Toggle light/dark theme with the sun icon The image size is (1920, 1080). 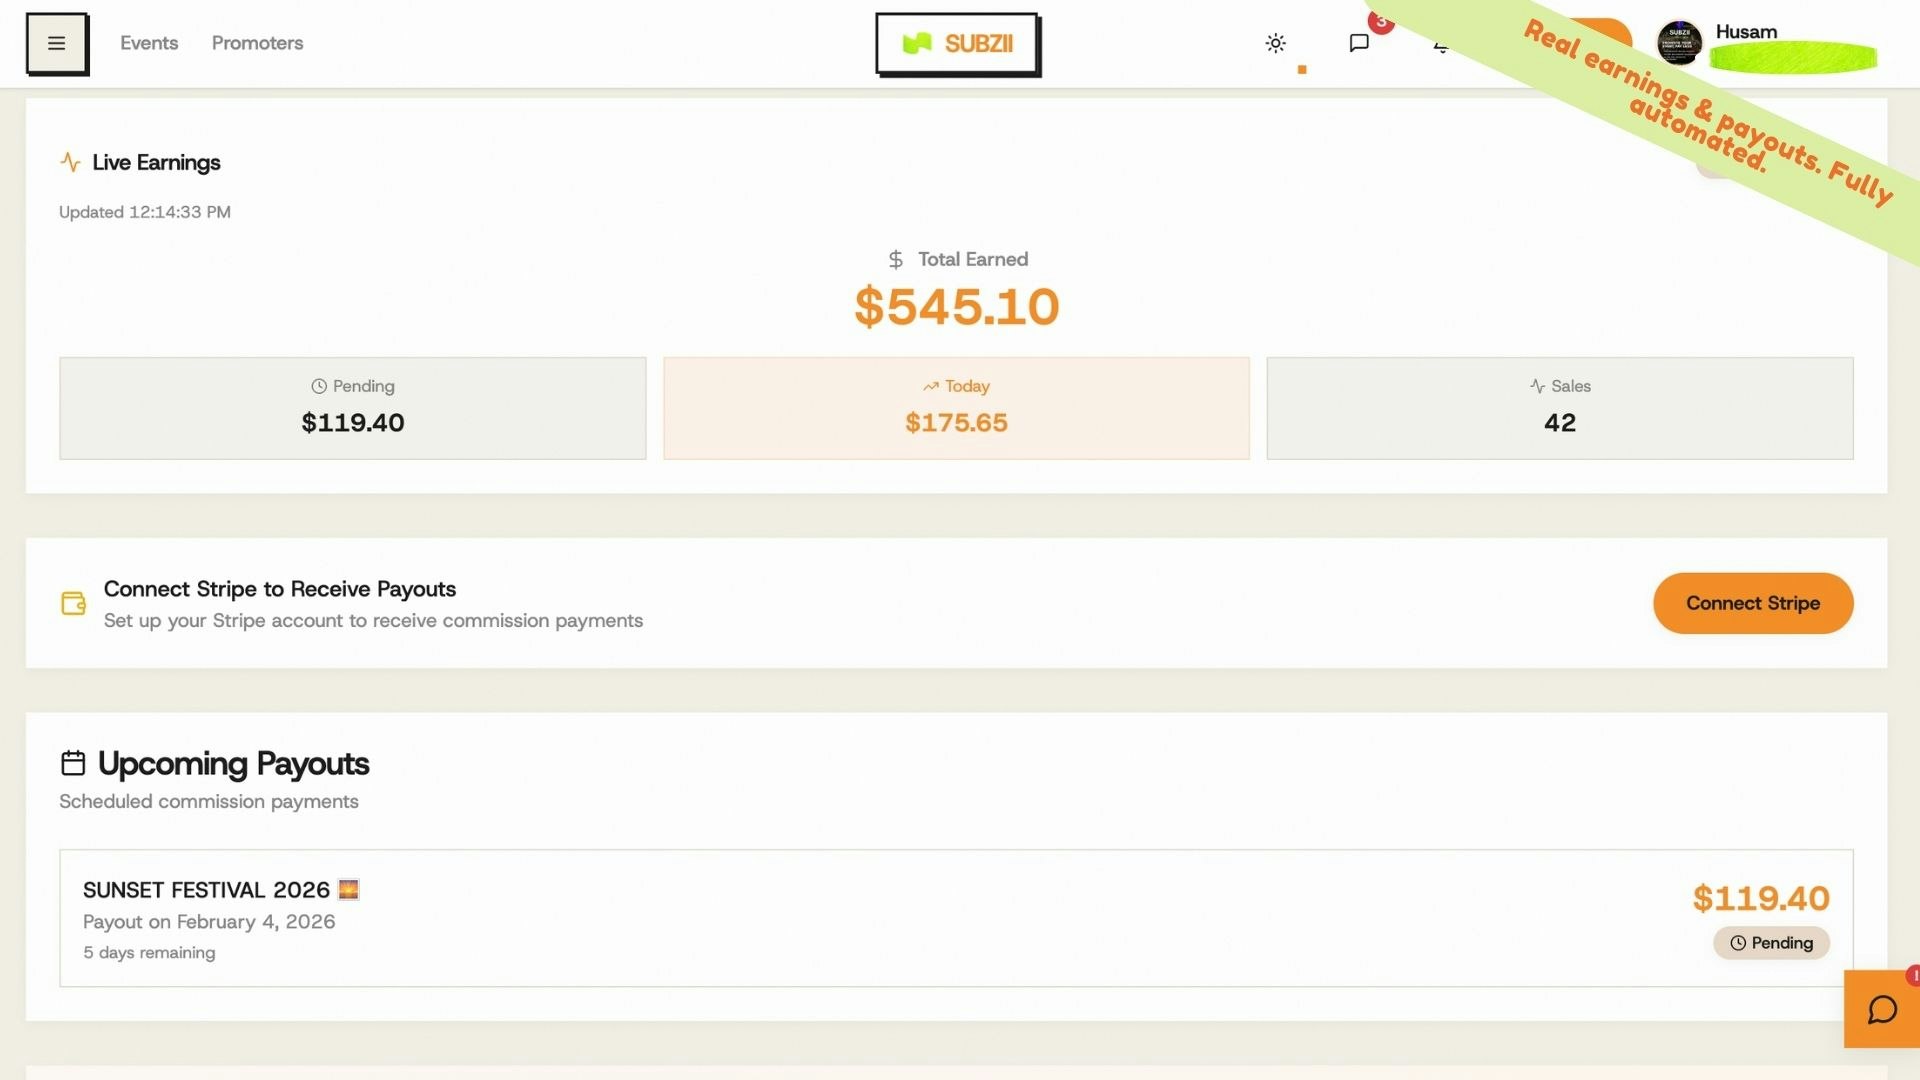[1275, 43]
